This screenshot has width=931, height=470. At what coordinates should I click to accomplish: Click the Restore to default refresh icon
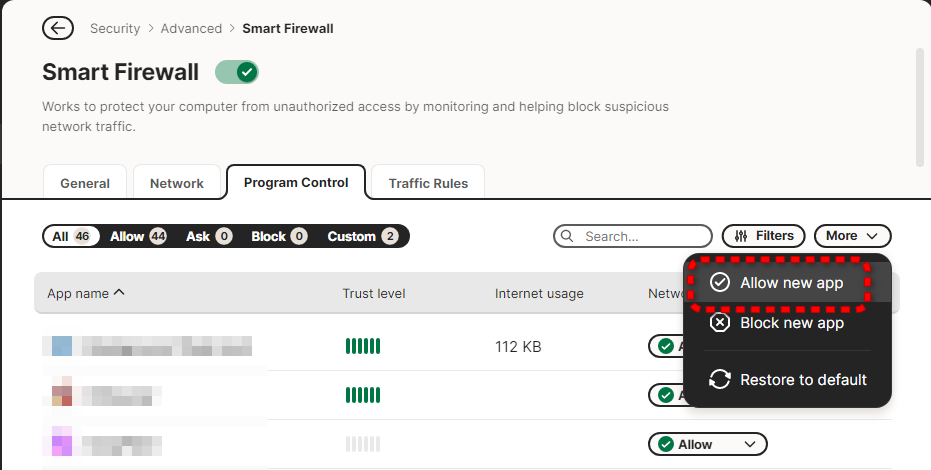coord(719,380)
